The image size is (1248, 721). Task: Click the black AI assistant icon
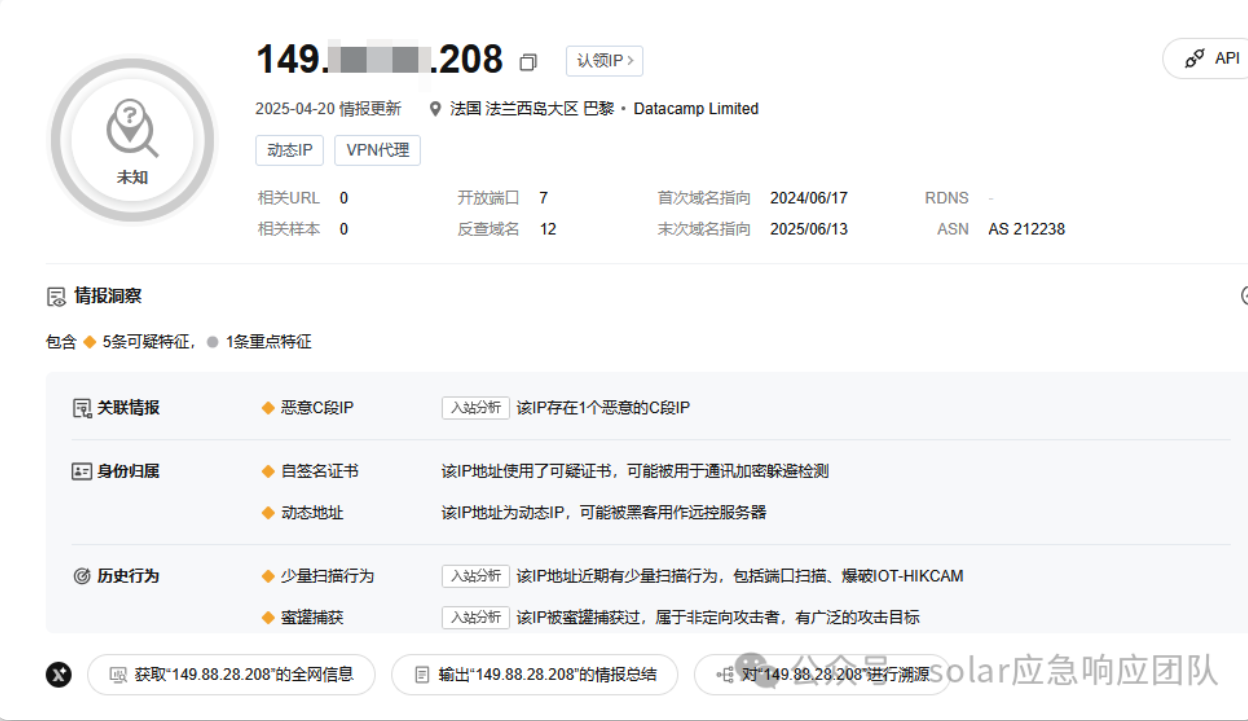pyautogui.click(x=59, y=675)
